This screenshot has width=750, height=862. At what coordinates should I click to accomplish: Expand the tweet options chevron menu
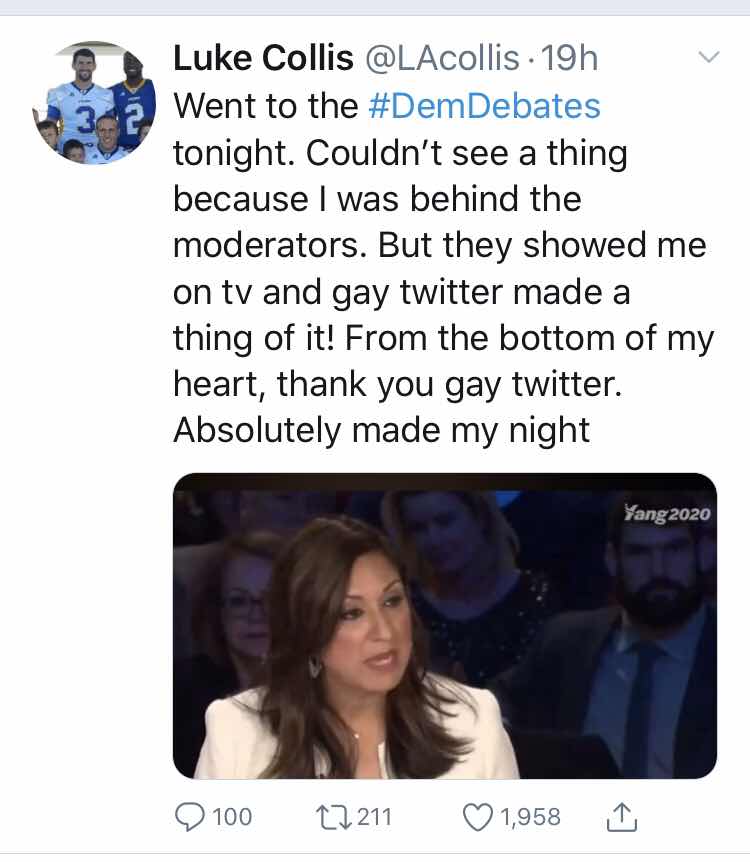pyautogui.click(x=709, y=57)
